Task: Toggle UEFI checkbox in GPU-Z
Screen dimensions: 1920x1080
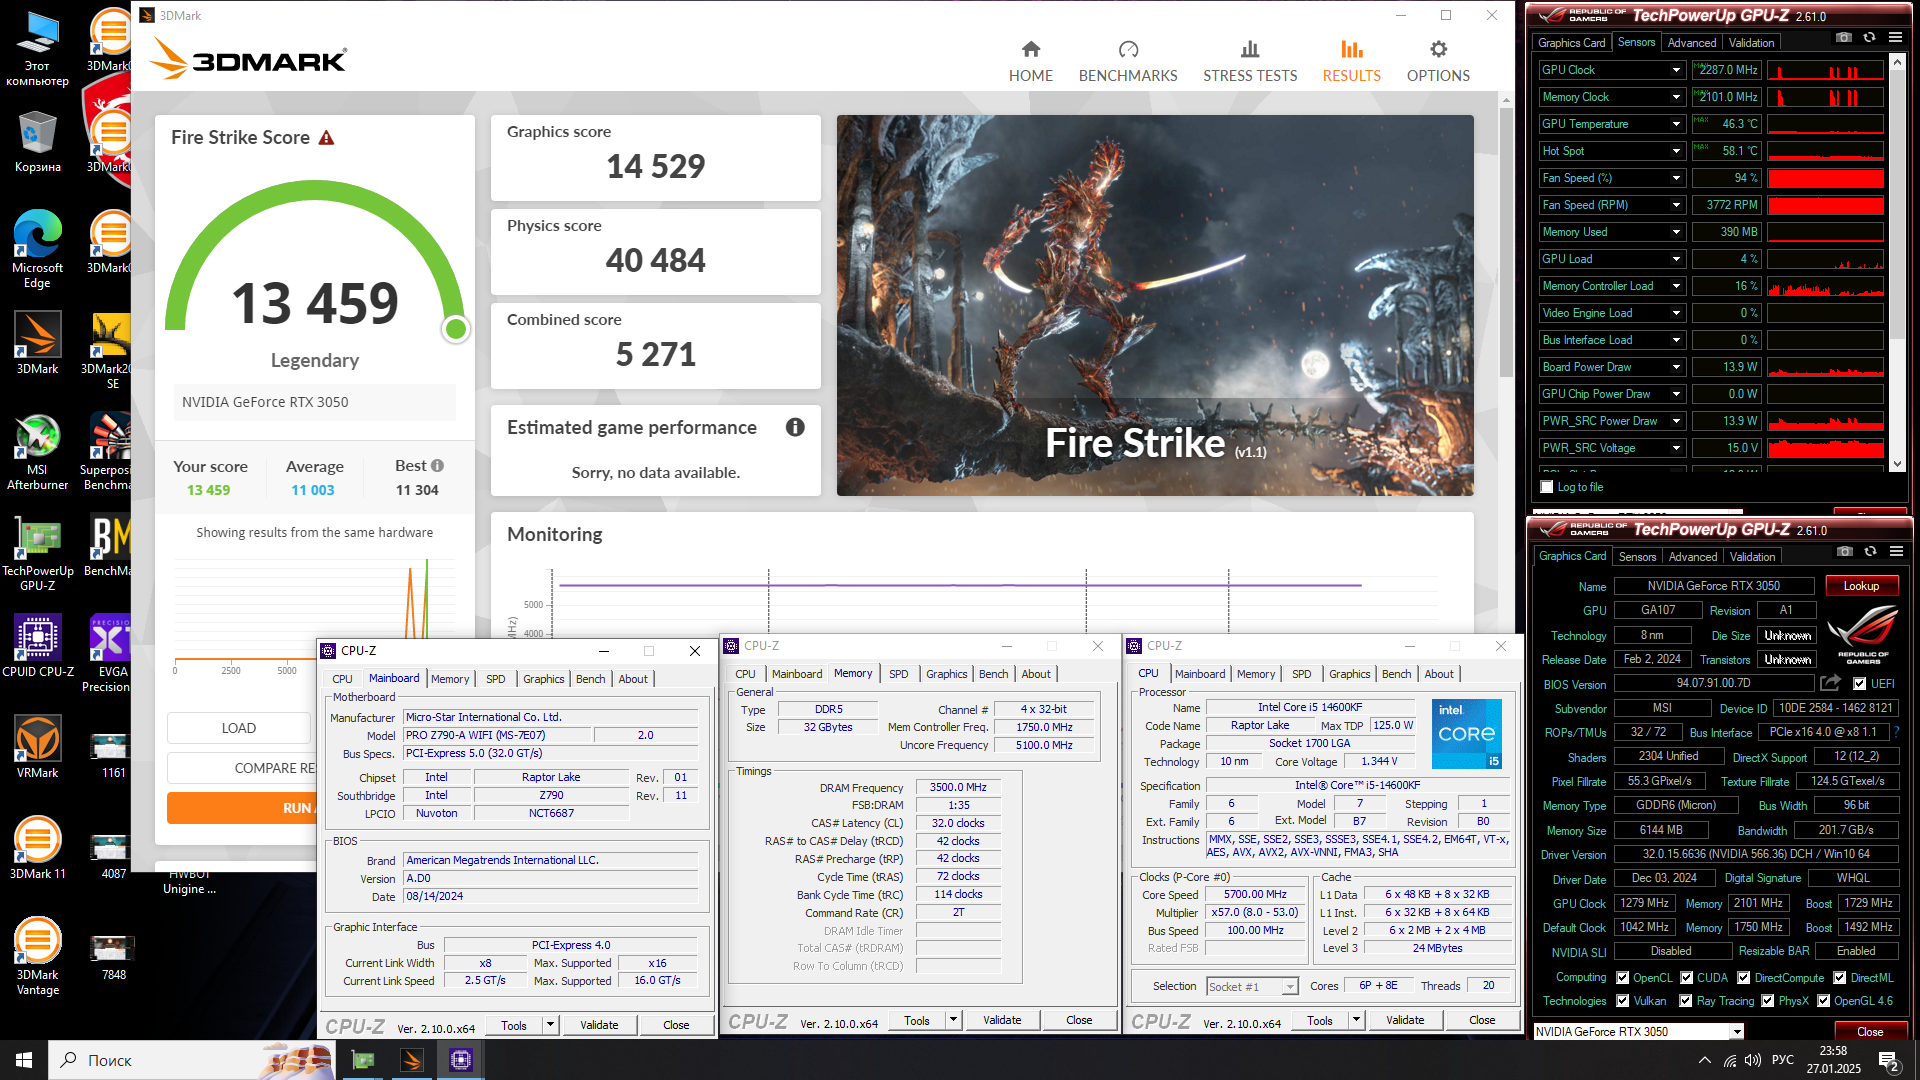Action: tap(1859, 684)
